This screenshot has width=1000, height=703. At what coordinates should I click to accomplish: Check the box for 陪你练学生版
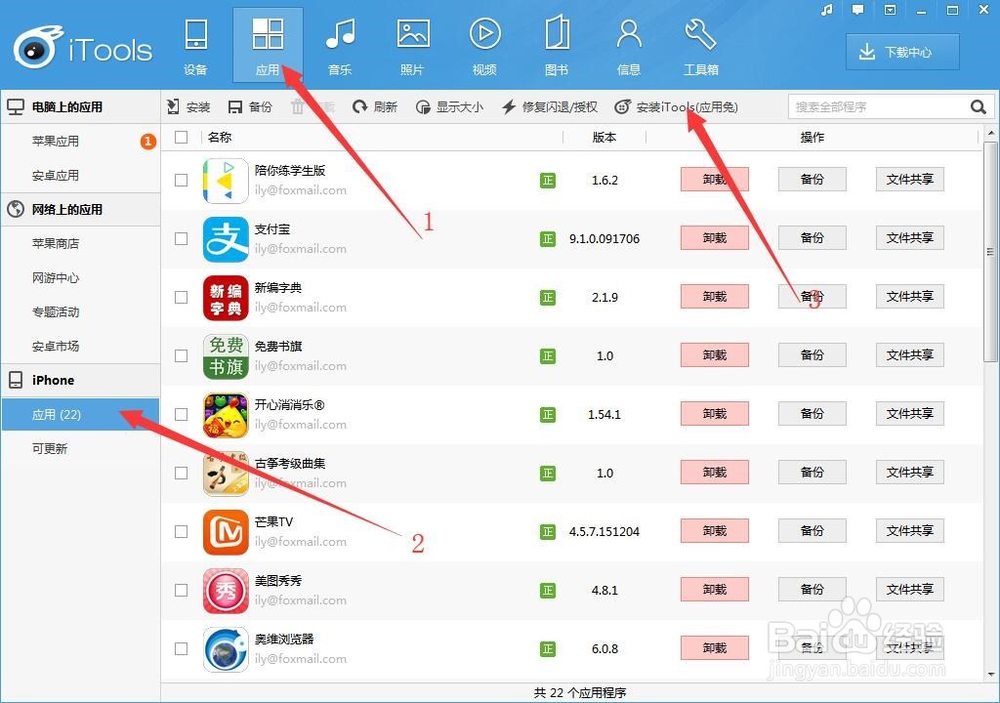(181, 180)
